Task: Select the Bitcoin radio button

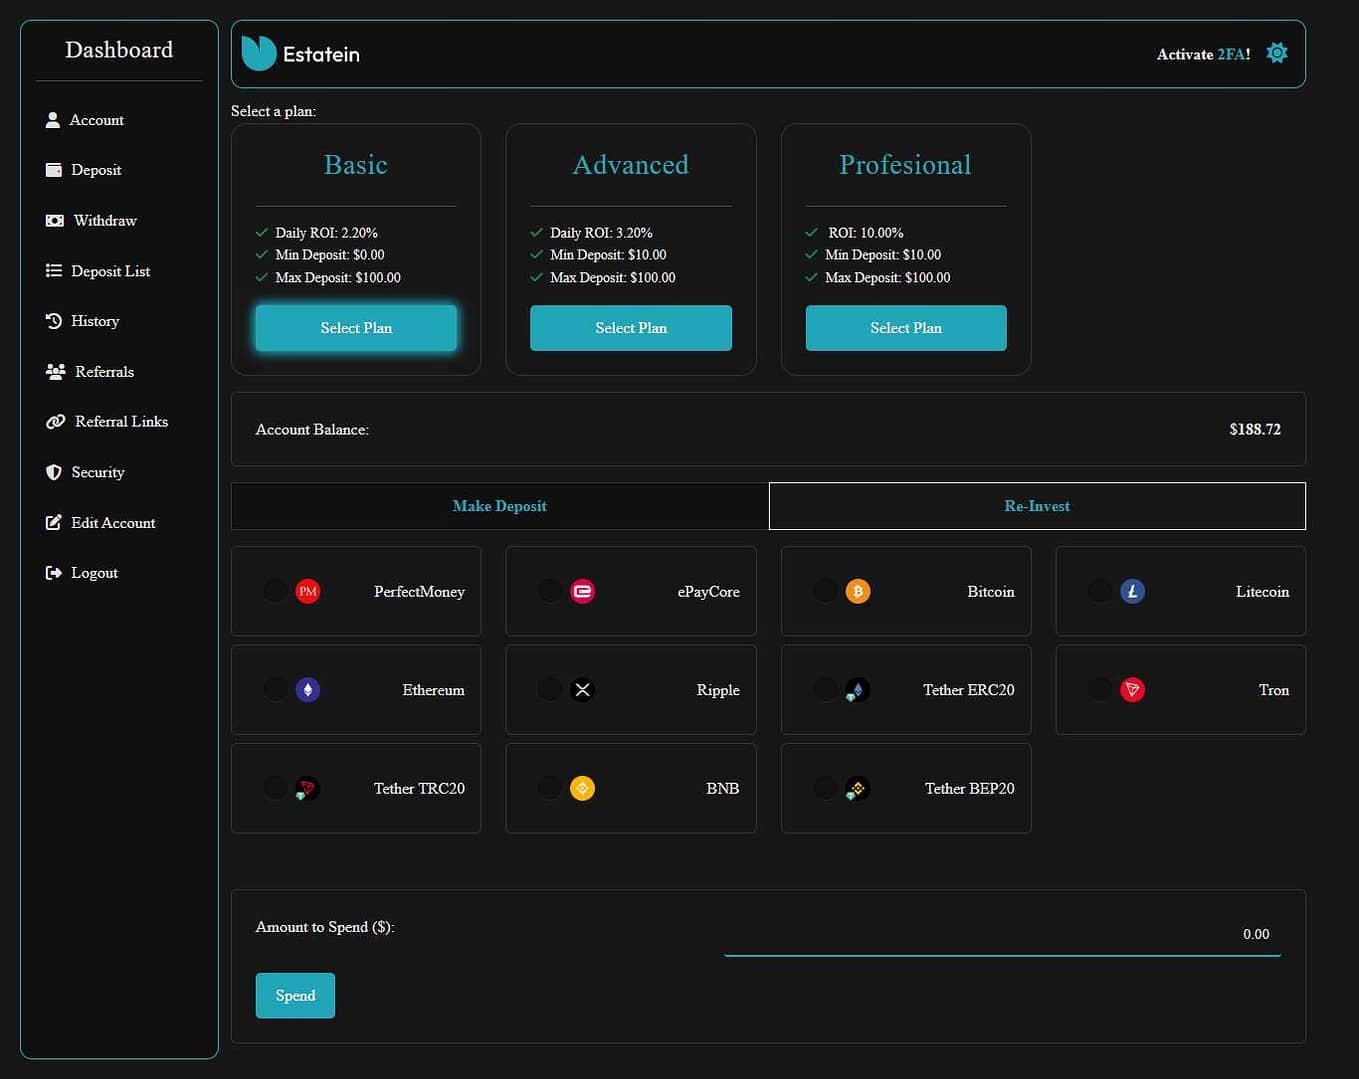Action: coord(825,591)
